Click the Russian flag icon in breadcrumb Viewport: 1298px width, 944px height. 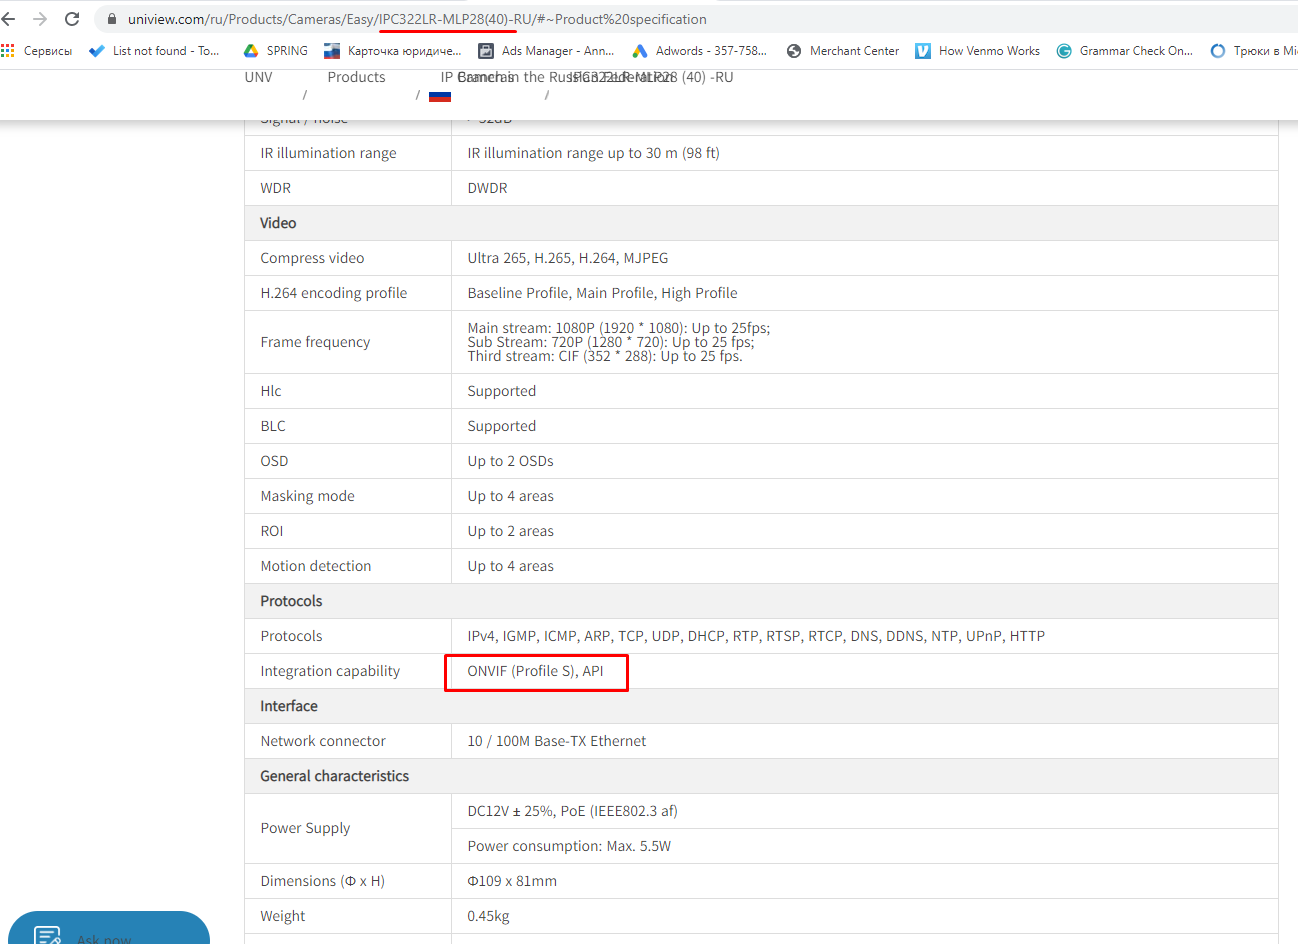point(440,96)
